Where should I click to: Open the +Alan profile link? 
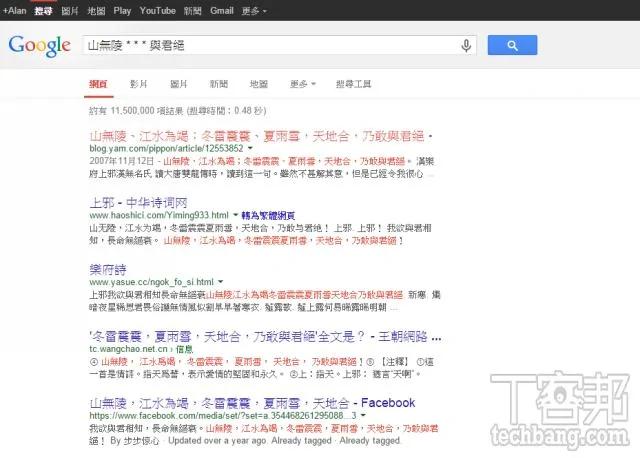pyautogui.click(x=15, y=11)
